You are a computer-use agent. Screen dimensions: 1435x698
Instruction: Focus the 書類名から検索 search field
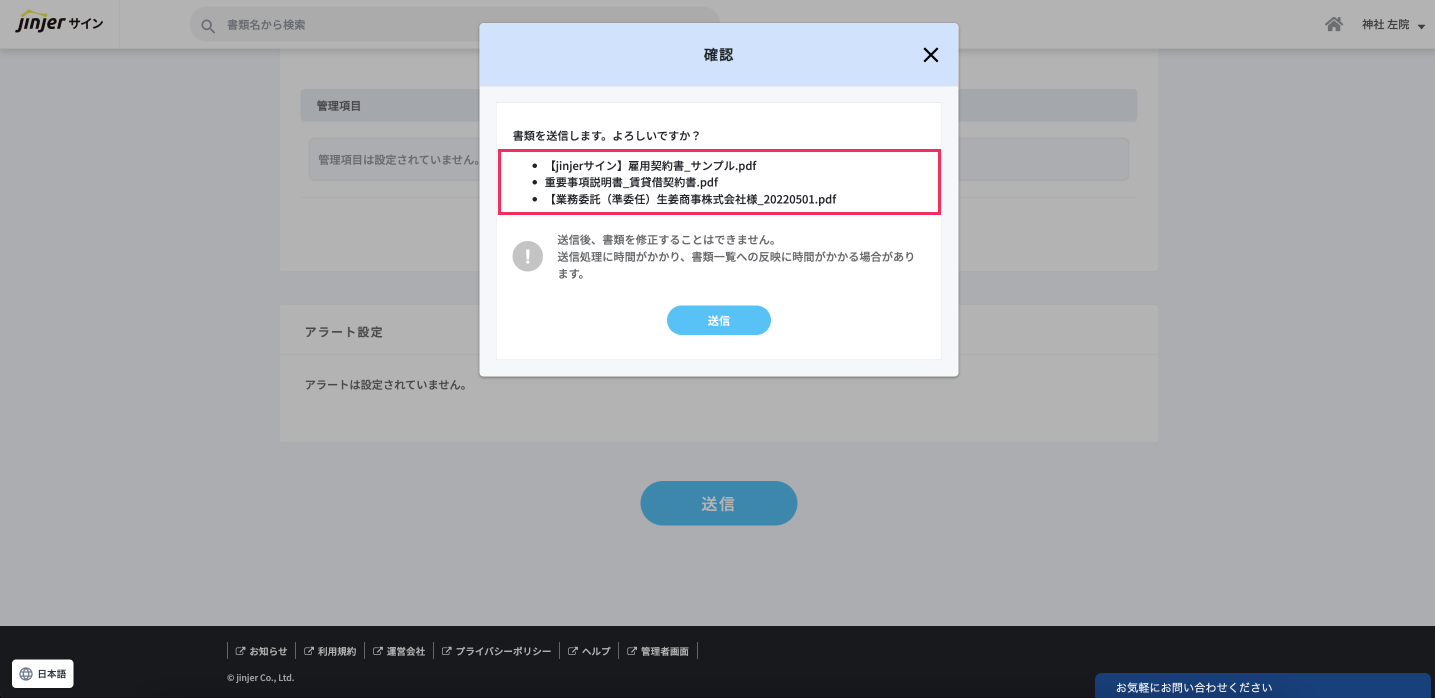[460, 25]
